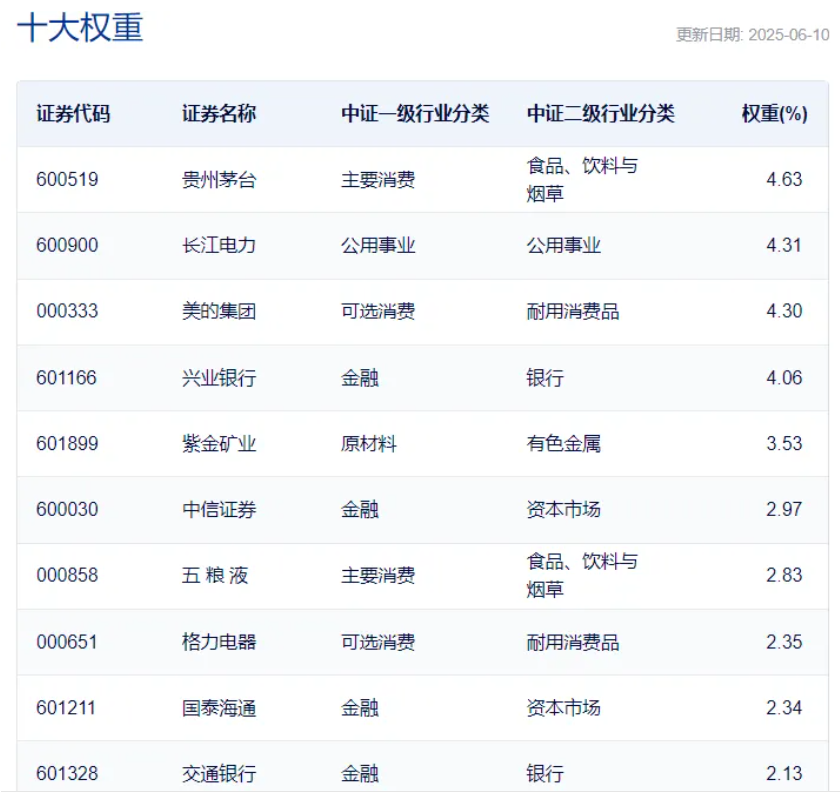Select stock name 贵州茅台
This screenshot has width=840, height=795.
click(x=219, y=179)
